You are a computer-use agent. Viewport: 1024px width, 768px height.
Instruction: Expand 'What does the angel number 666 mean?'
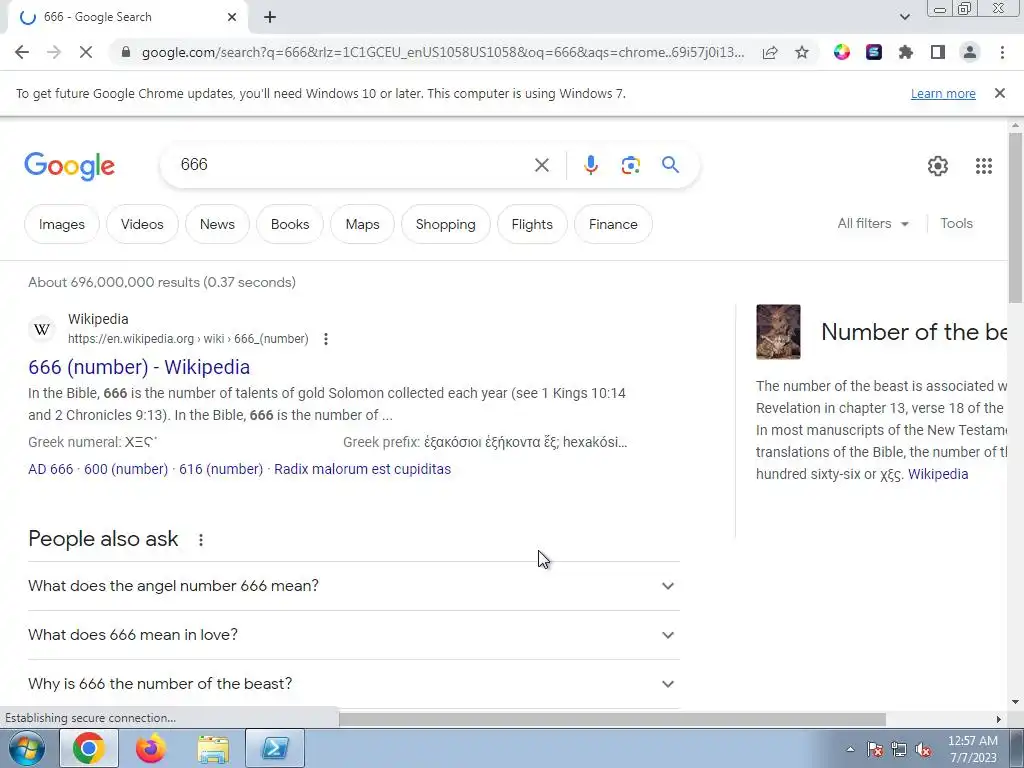353,586
